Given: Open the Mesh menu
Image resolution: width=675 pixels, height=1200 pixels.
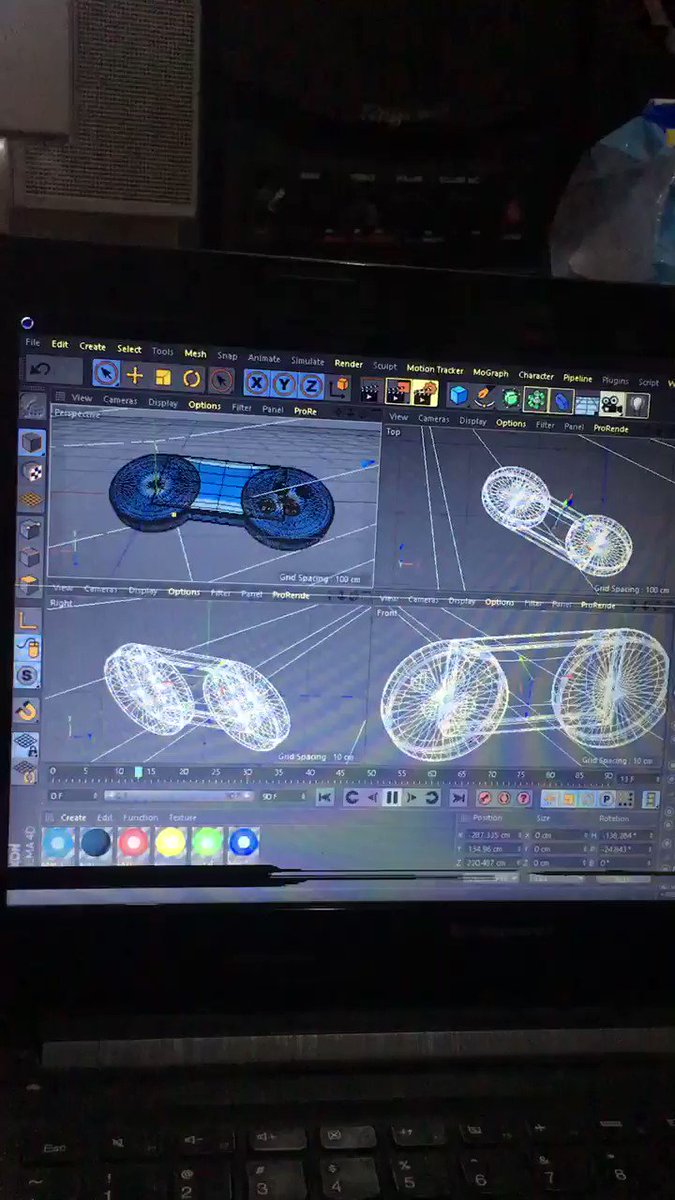Looking at the screenshot, I should [195, 353].
